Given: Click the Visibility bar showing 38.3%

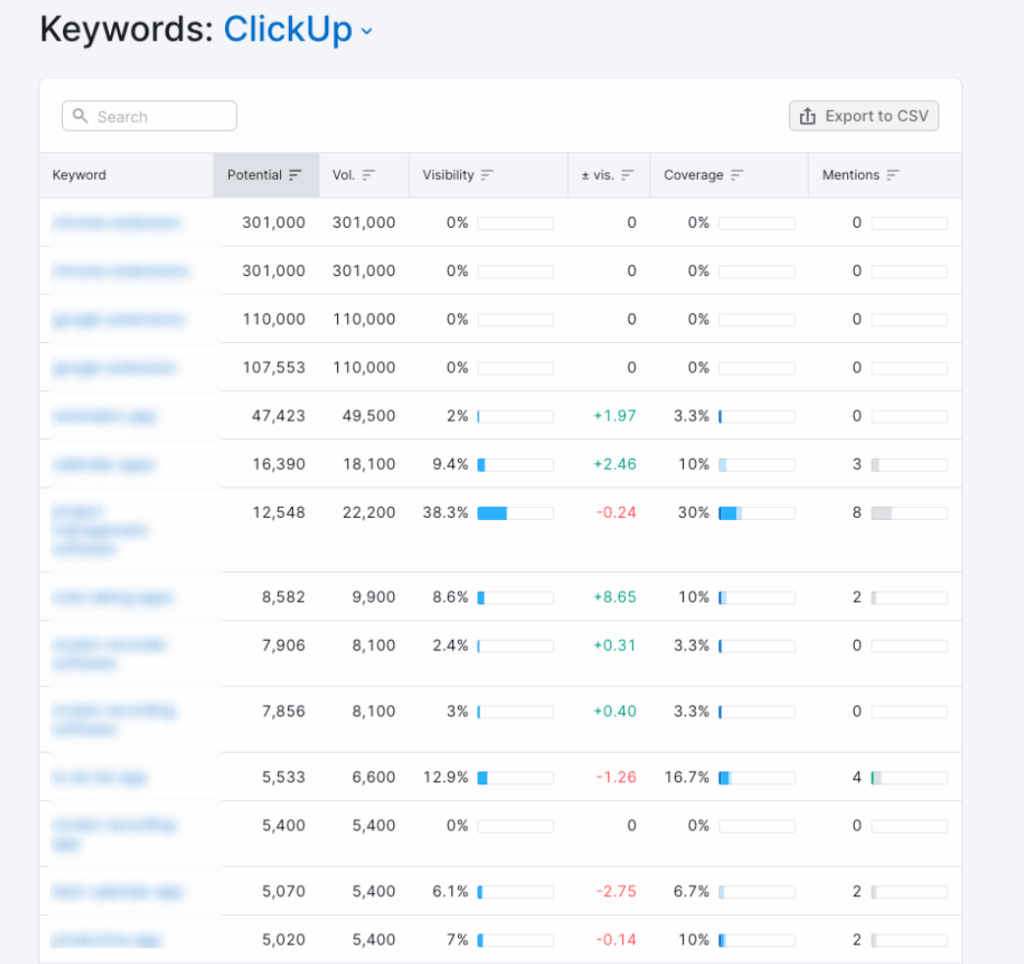Looking at the screenshot, I should coord(516,512).
